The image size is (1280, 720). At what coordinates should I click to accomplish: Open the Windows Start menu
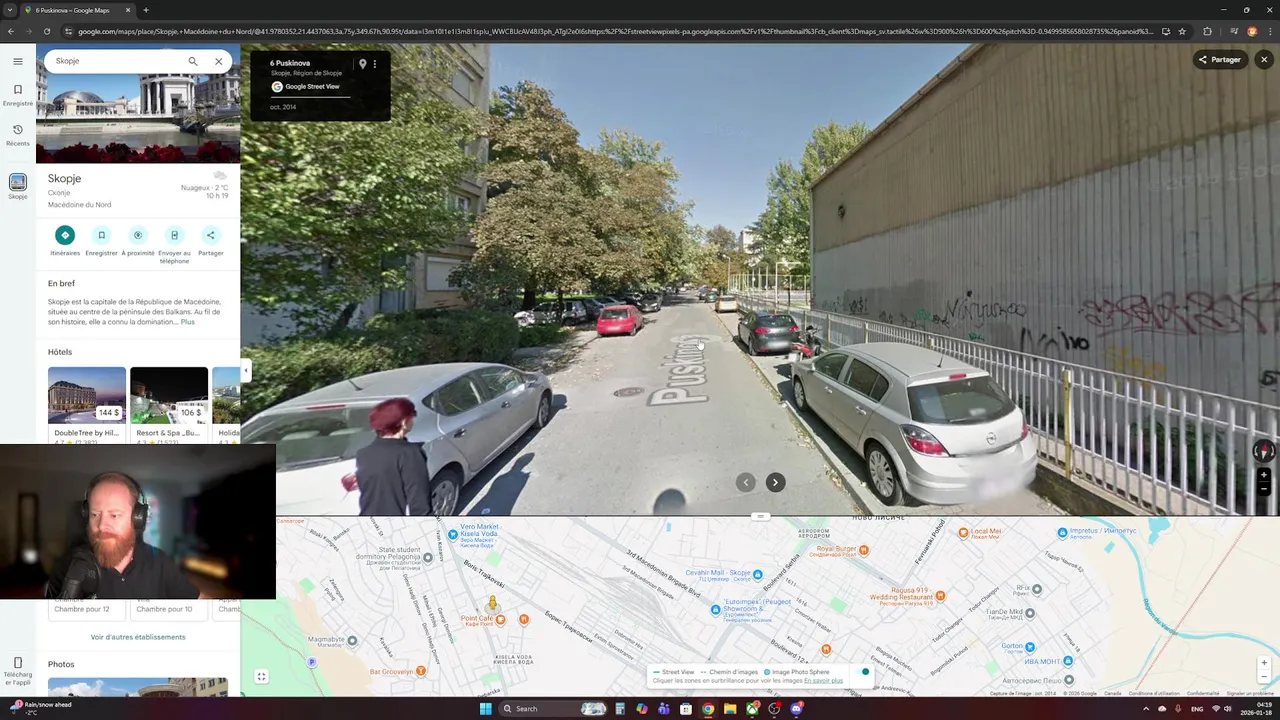(485, 709)
